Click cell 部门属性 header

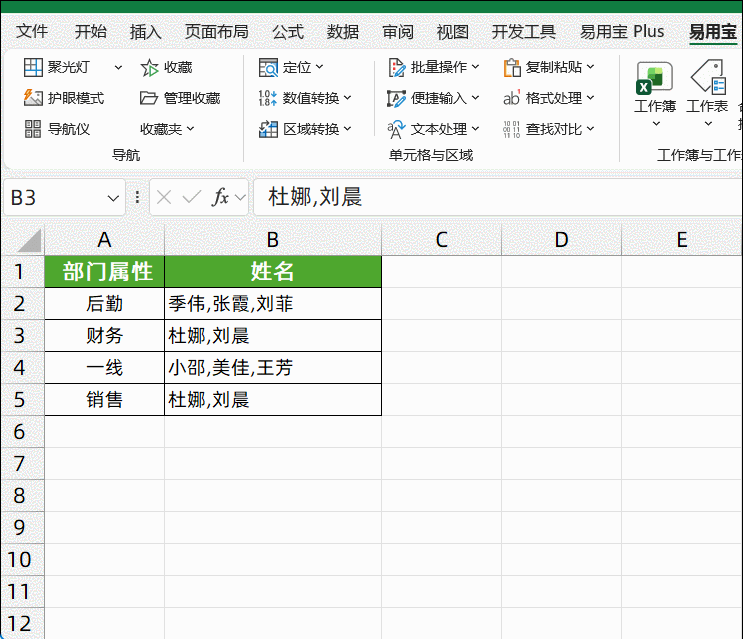point(104,272)
